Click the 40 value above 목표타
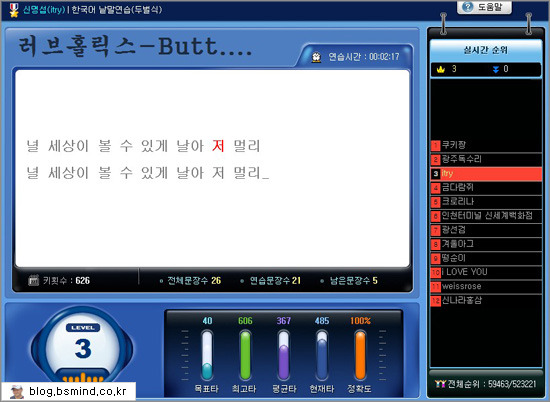Screen dimensions: 550x402 point(207,321)
